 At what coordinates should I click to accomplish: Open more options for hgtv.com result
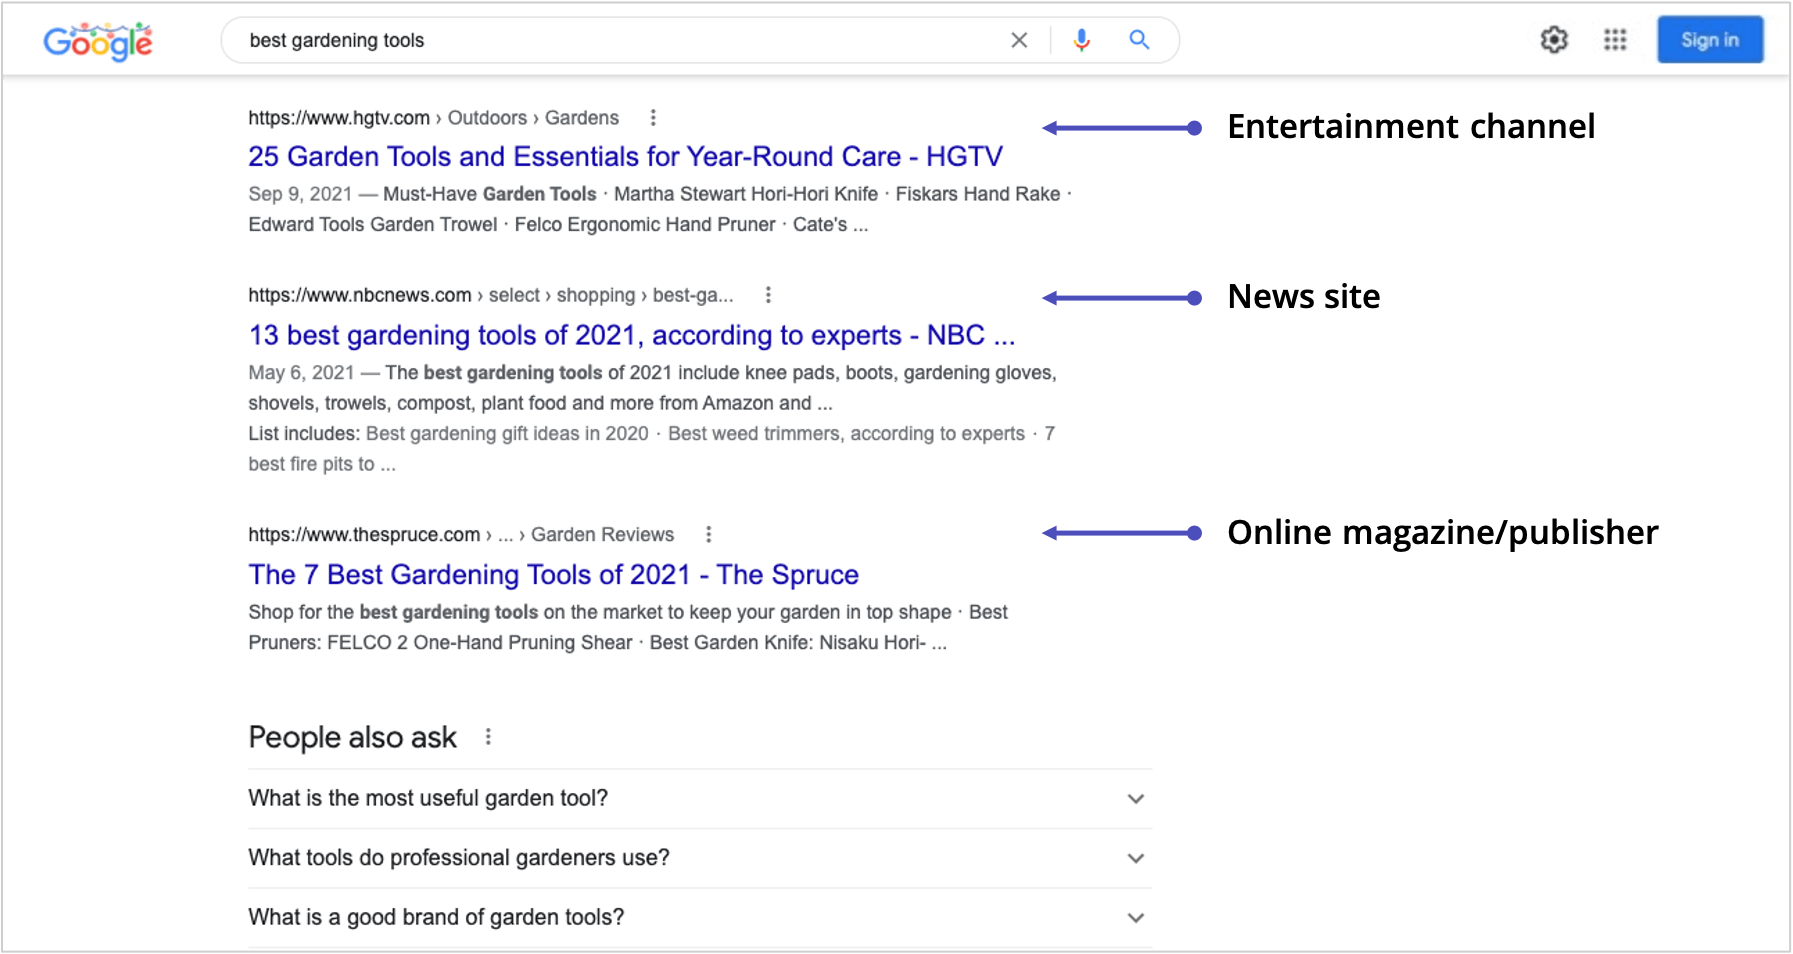pyautogui.click(x=653, y=118)
